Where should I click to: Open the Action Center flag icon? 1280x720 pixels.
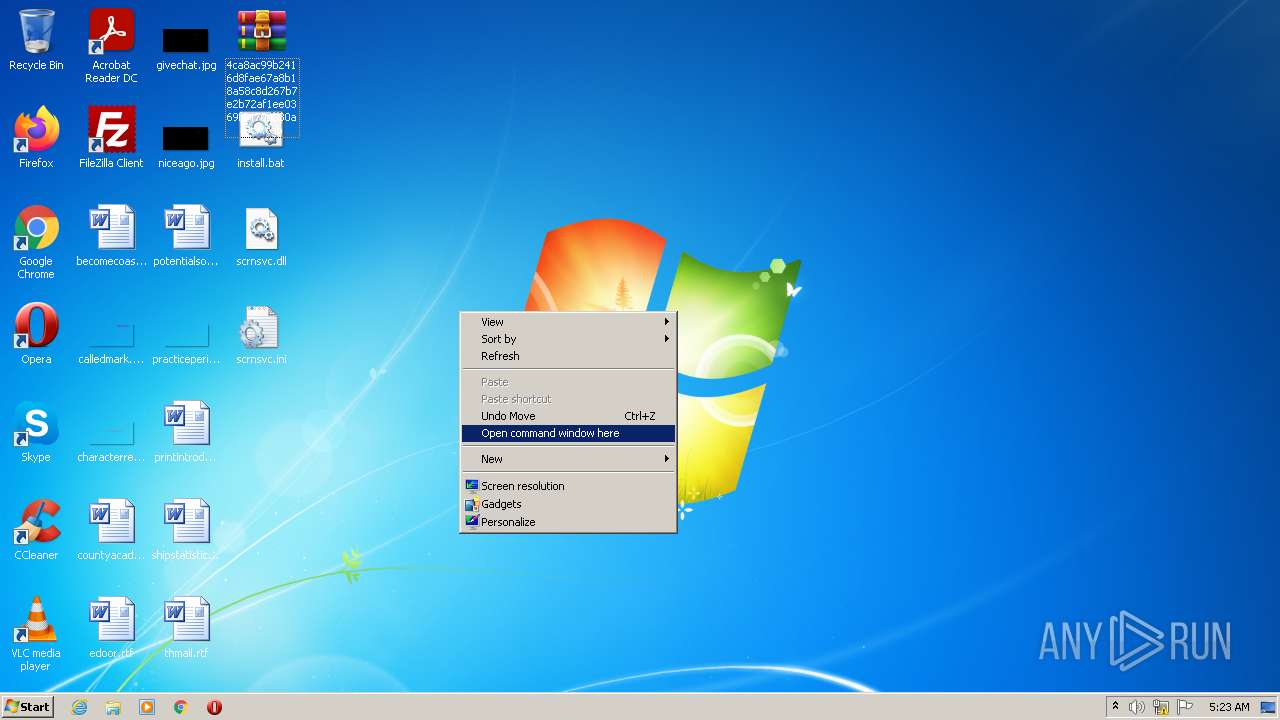1185,707
